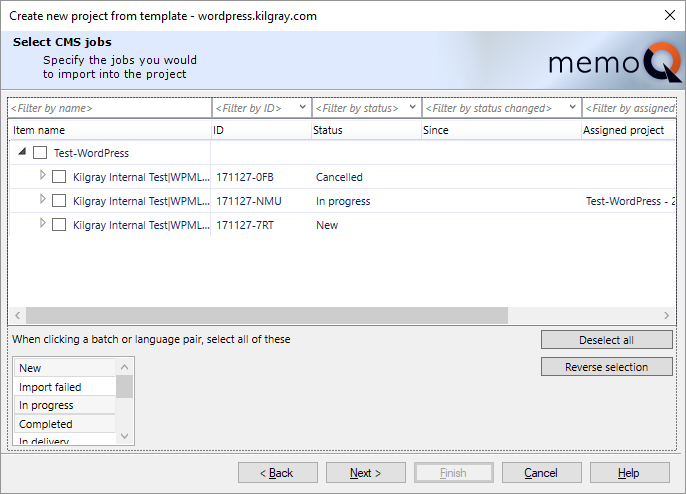Expand the Cancelled job row 171127-0FB
The height and width of the screenshot is (494, 686).
point(42,175)
